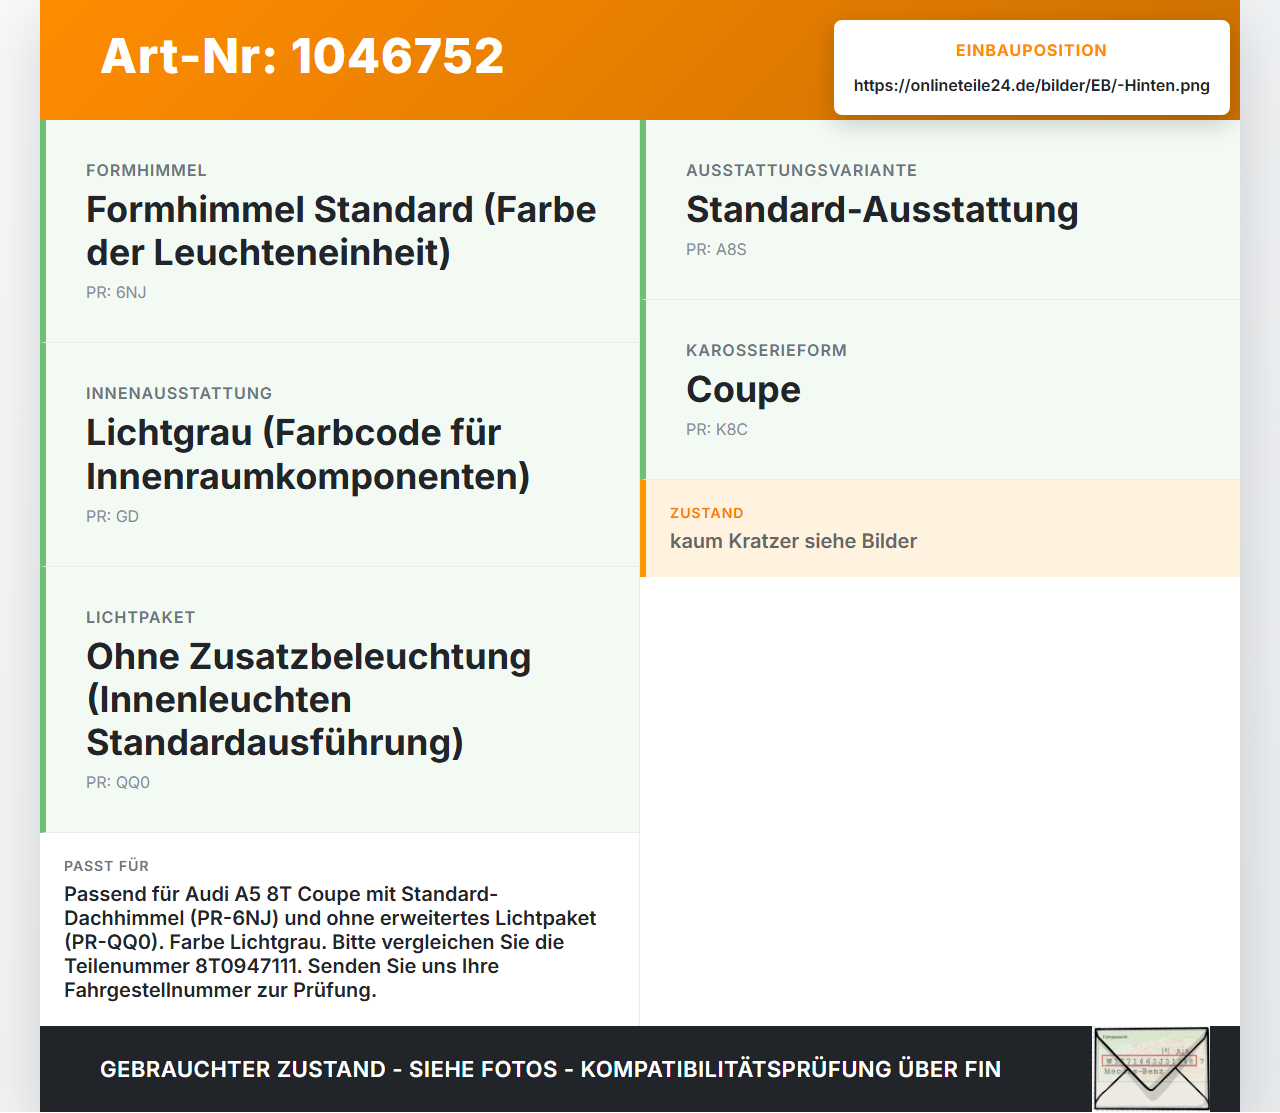This screenshot has width=1280, height=1113.
Task: Click the PR: GD code text
Action: point(112,516)
